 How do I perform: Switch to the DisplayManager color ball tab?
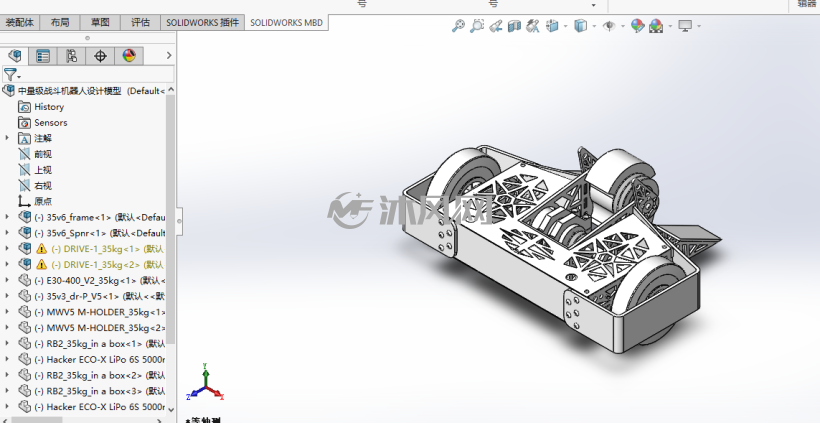(x=129, y=55)
